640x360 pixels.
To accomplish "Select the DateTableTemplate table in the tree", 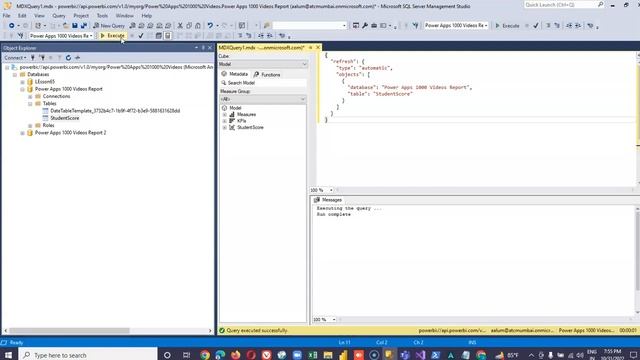I will pyautogui.click(x=115, y=111).
